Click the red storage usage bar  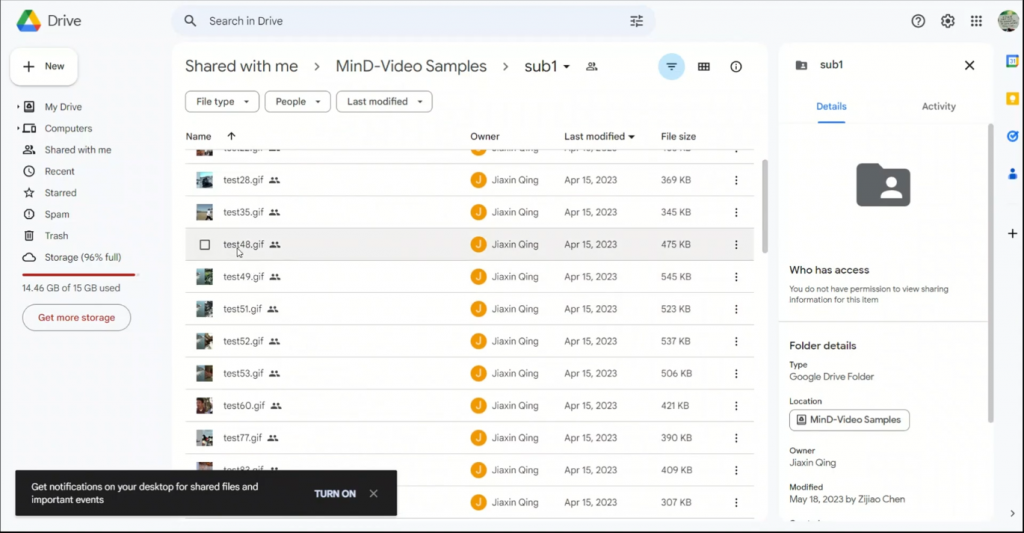[79, 274]
